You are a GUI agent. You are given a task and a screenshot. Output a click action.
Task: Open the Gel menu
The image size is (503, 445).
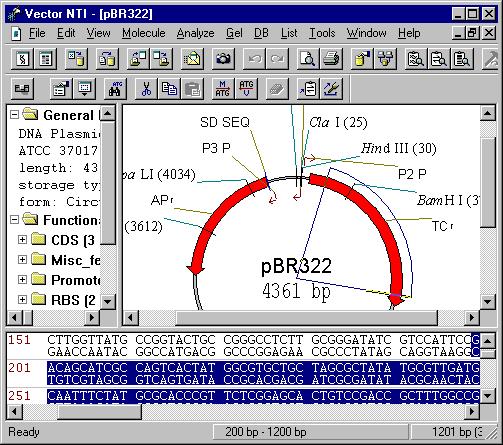(x=234, y=33)
